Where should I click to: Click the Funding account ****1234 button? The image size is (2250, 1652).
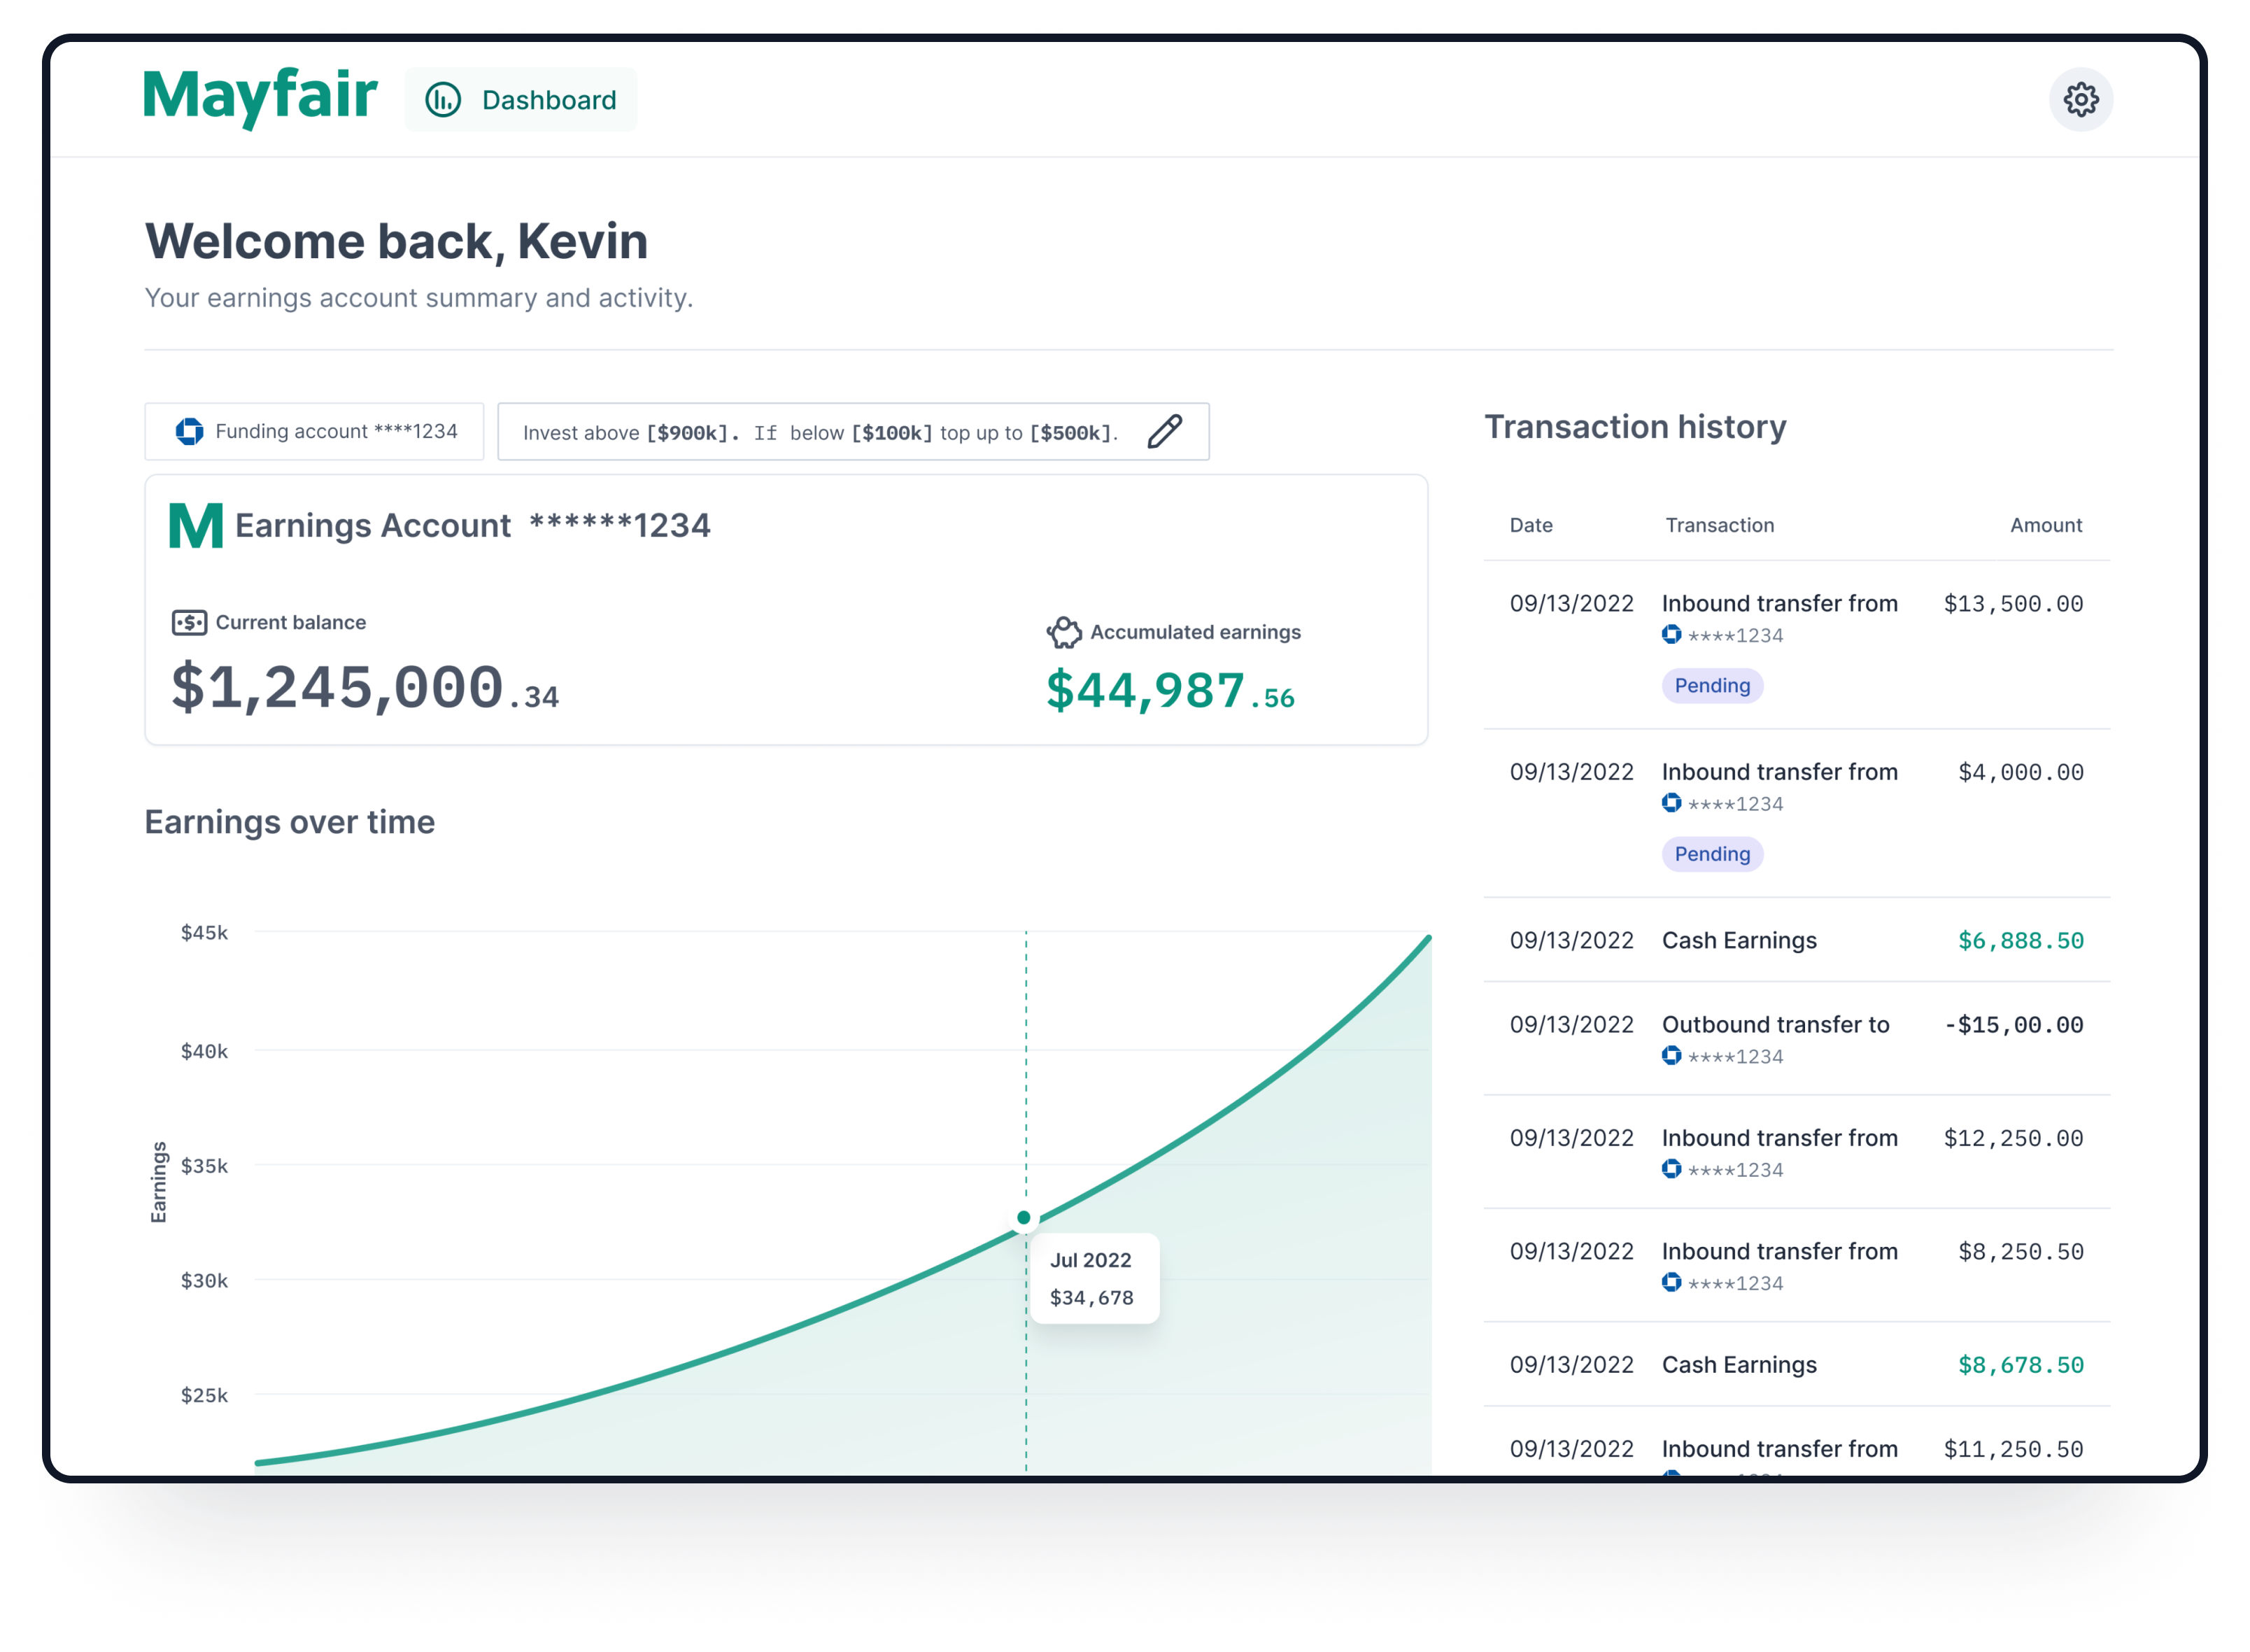(314, 431)
